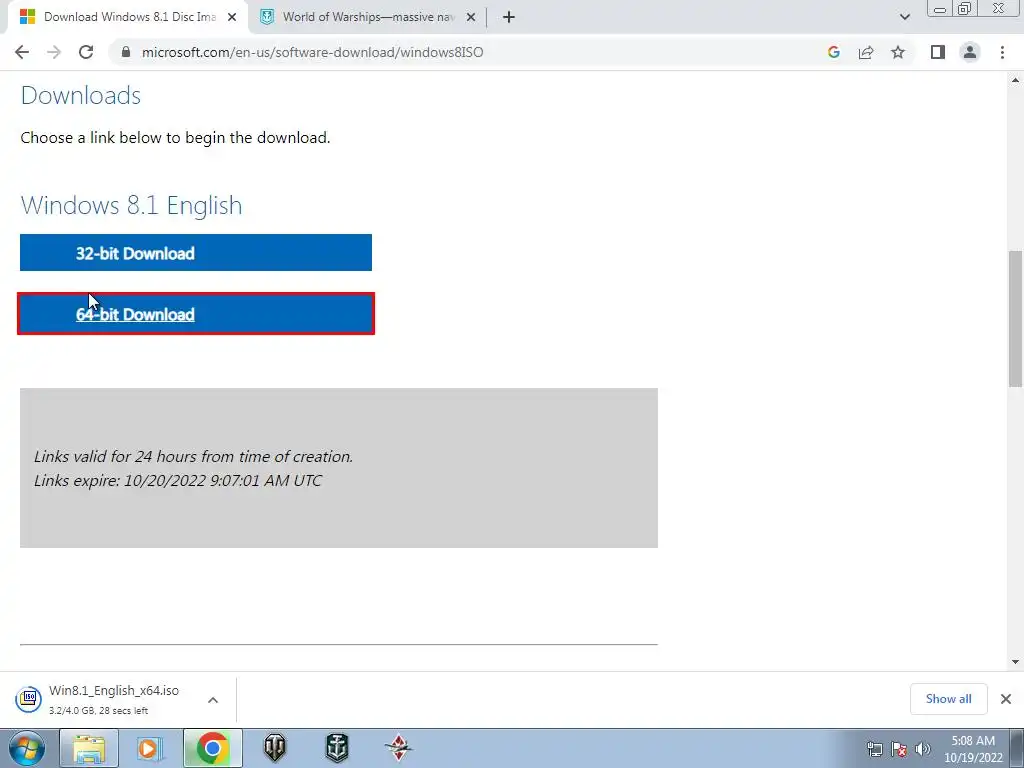
Task: Open the volume speaker icon
Action: pos(923,749)
